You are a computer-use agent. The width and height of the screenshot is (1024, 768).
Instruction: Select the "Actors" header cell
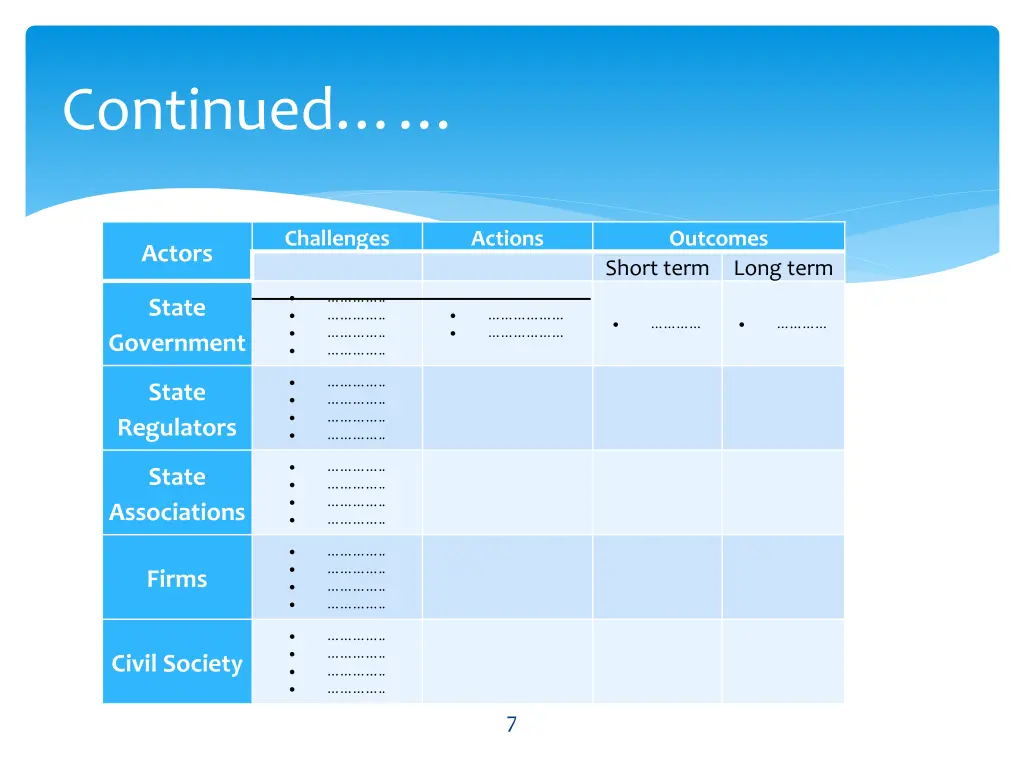coord(177,252)
